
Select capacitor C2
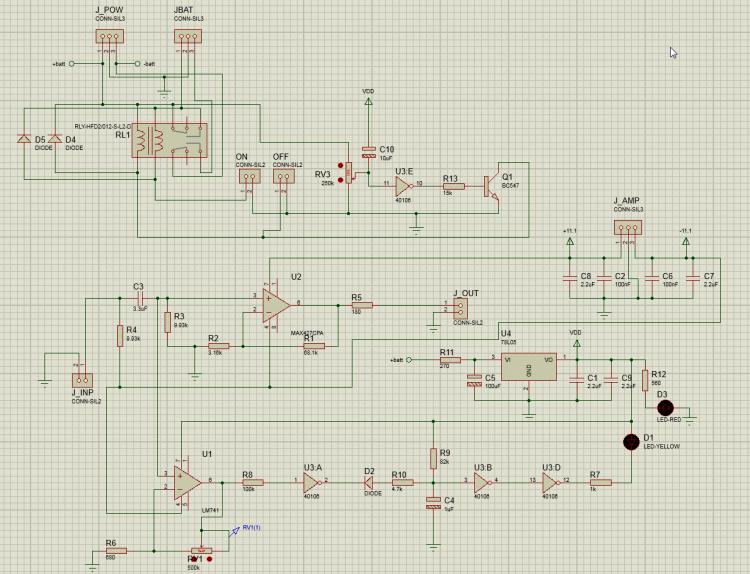pos(604,278)
